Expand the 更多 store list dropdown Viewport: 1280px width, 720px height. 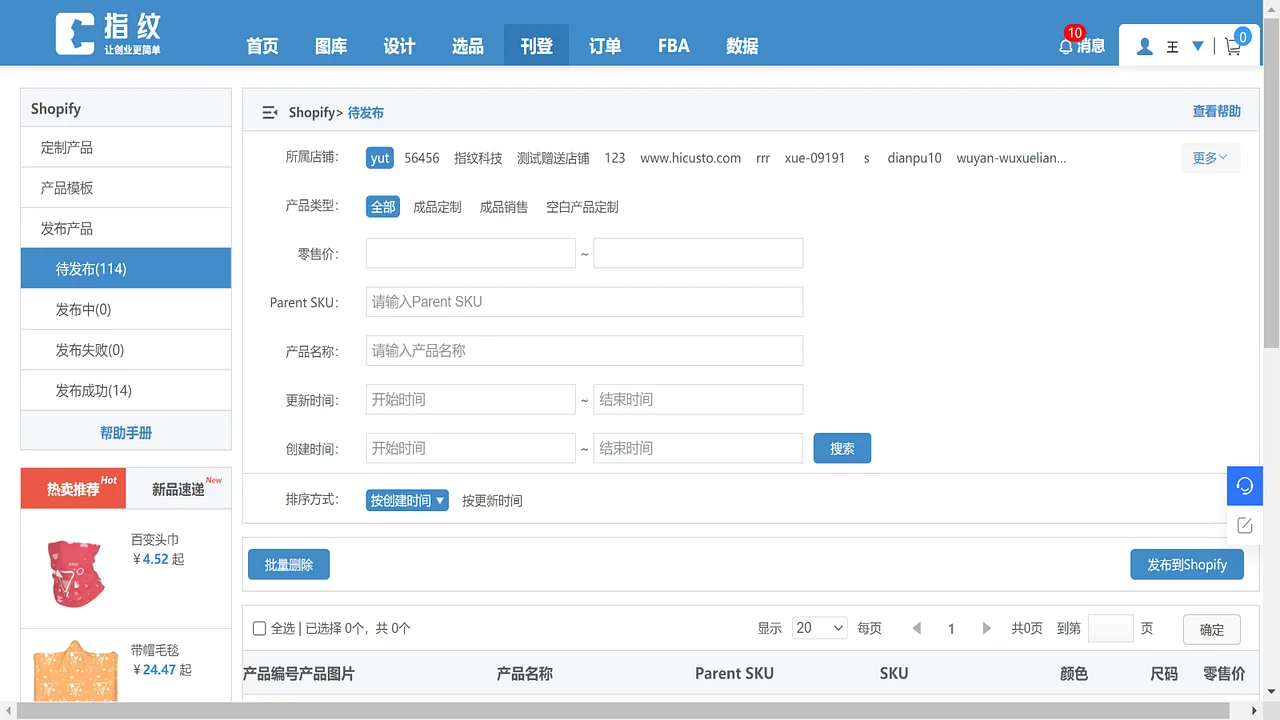pos(1209,158)
